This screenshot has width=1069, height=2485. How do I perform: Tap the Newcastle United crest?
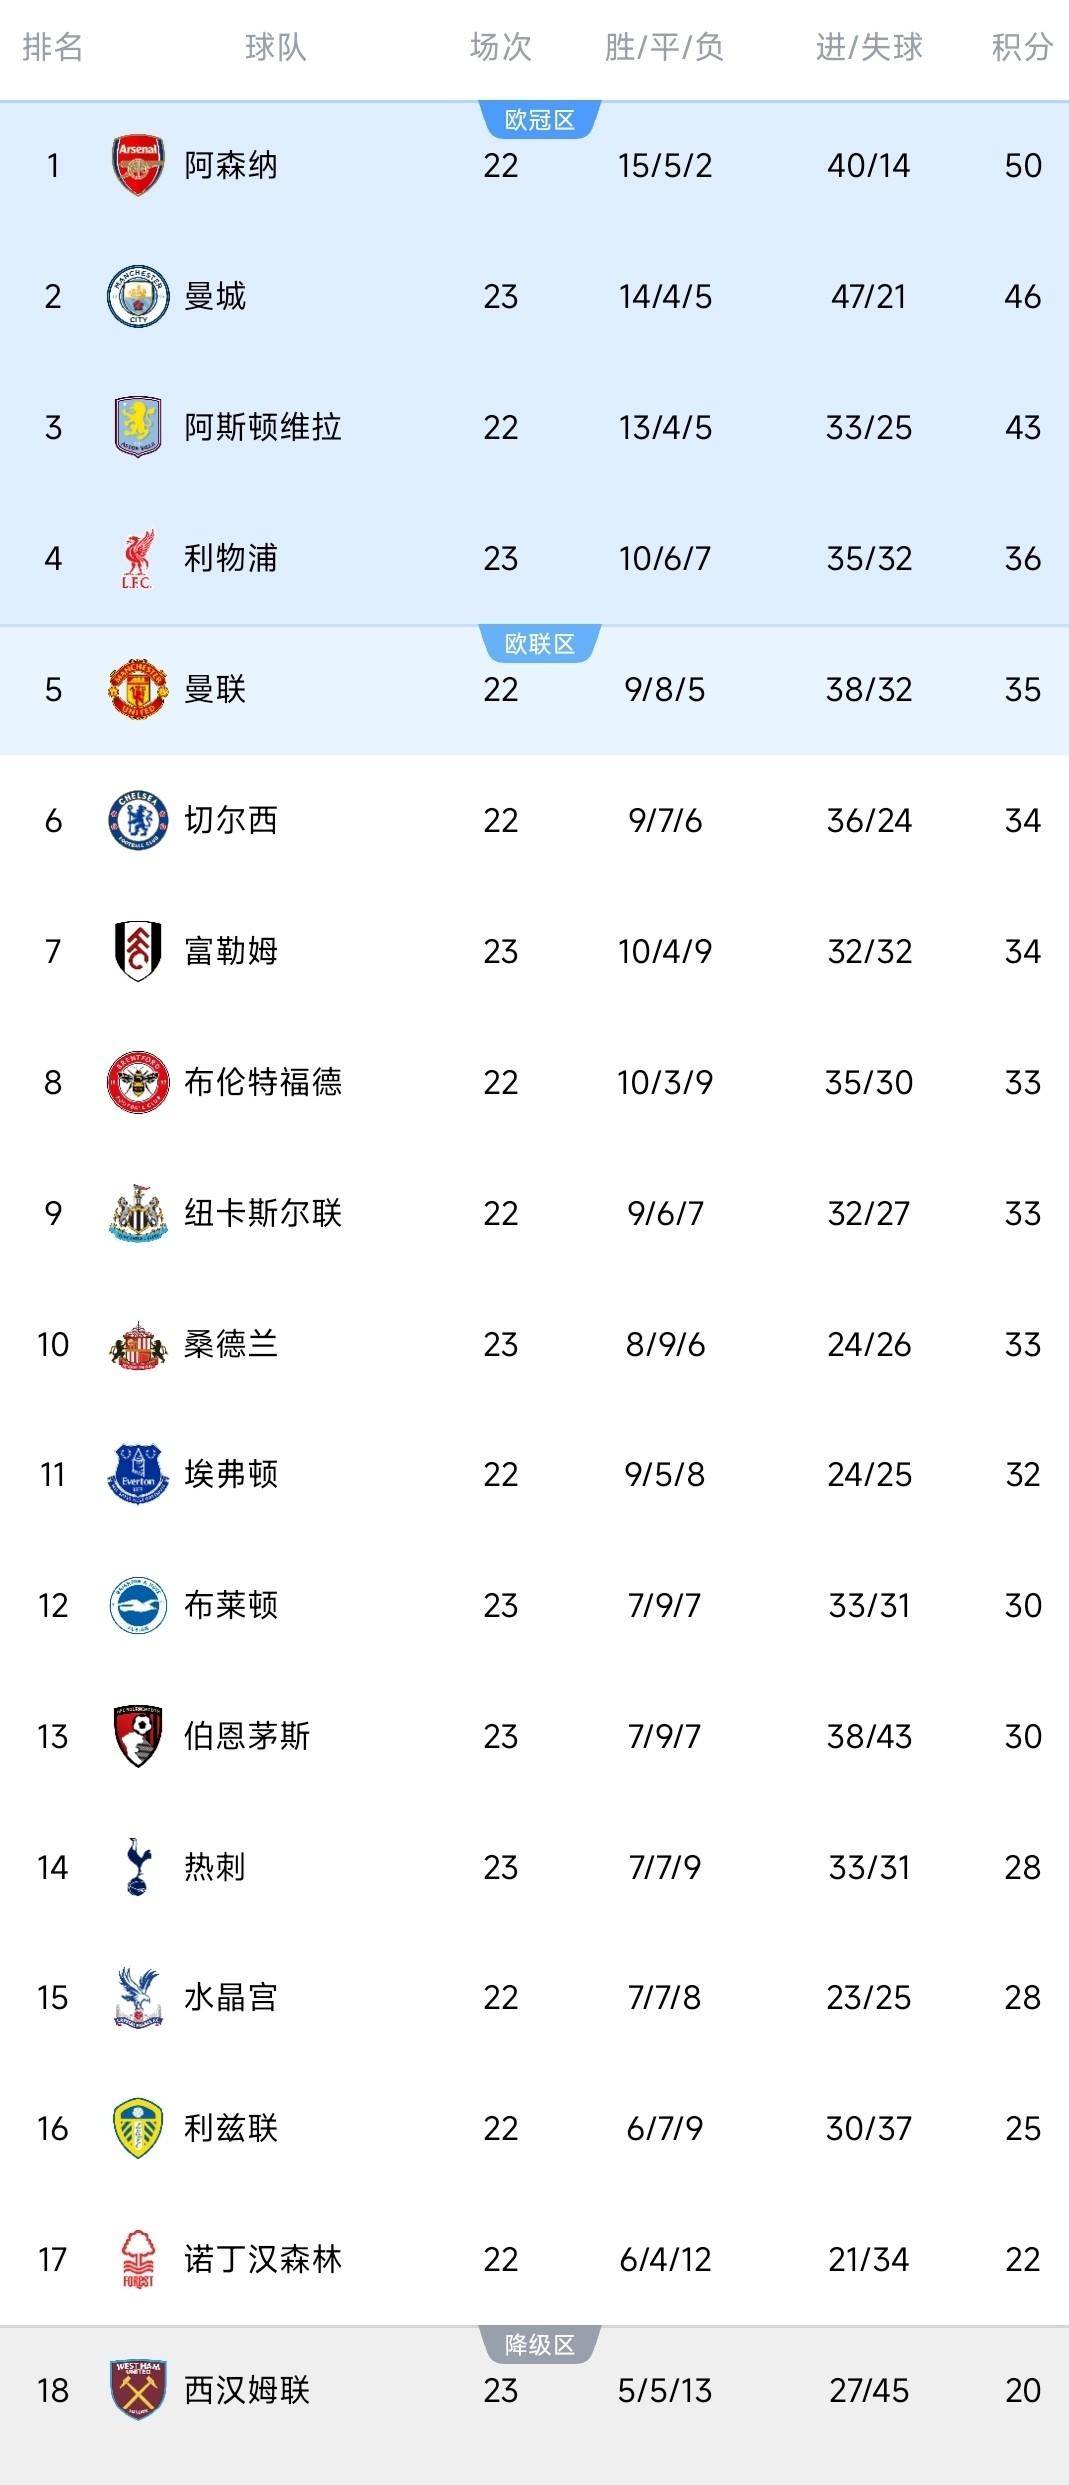pyautogui.click(x=137, y=1213)
